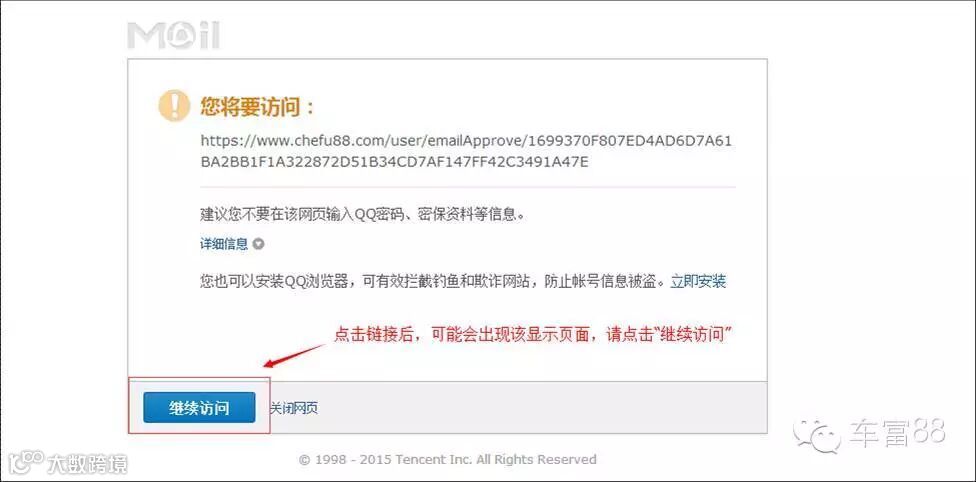Open the 详细信息 link
This screenshot has height=482, width=976.
tap(224, 244)
